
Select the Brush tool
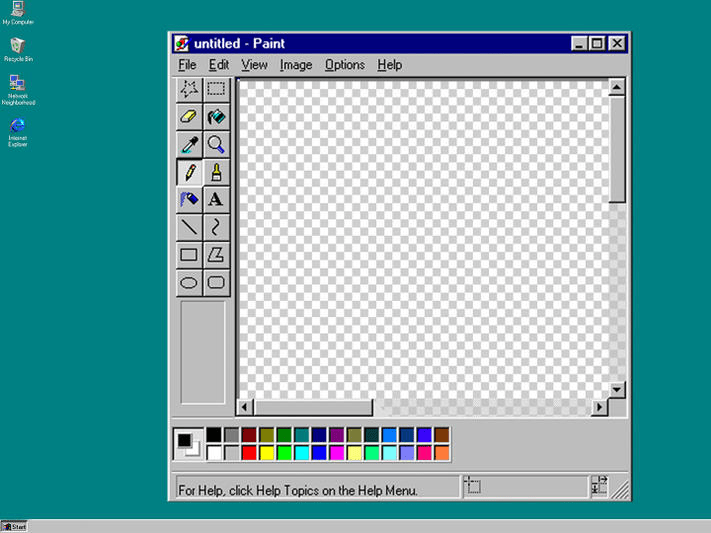216,172
